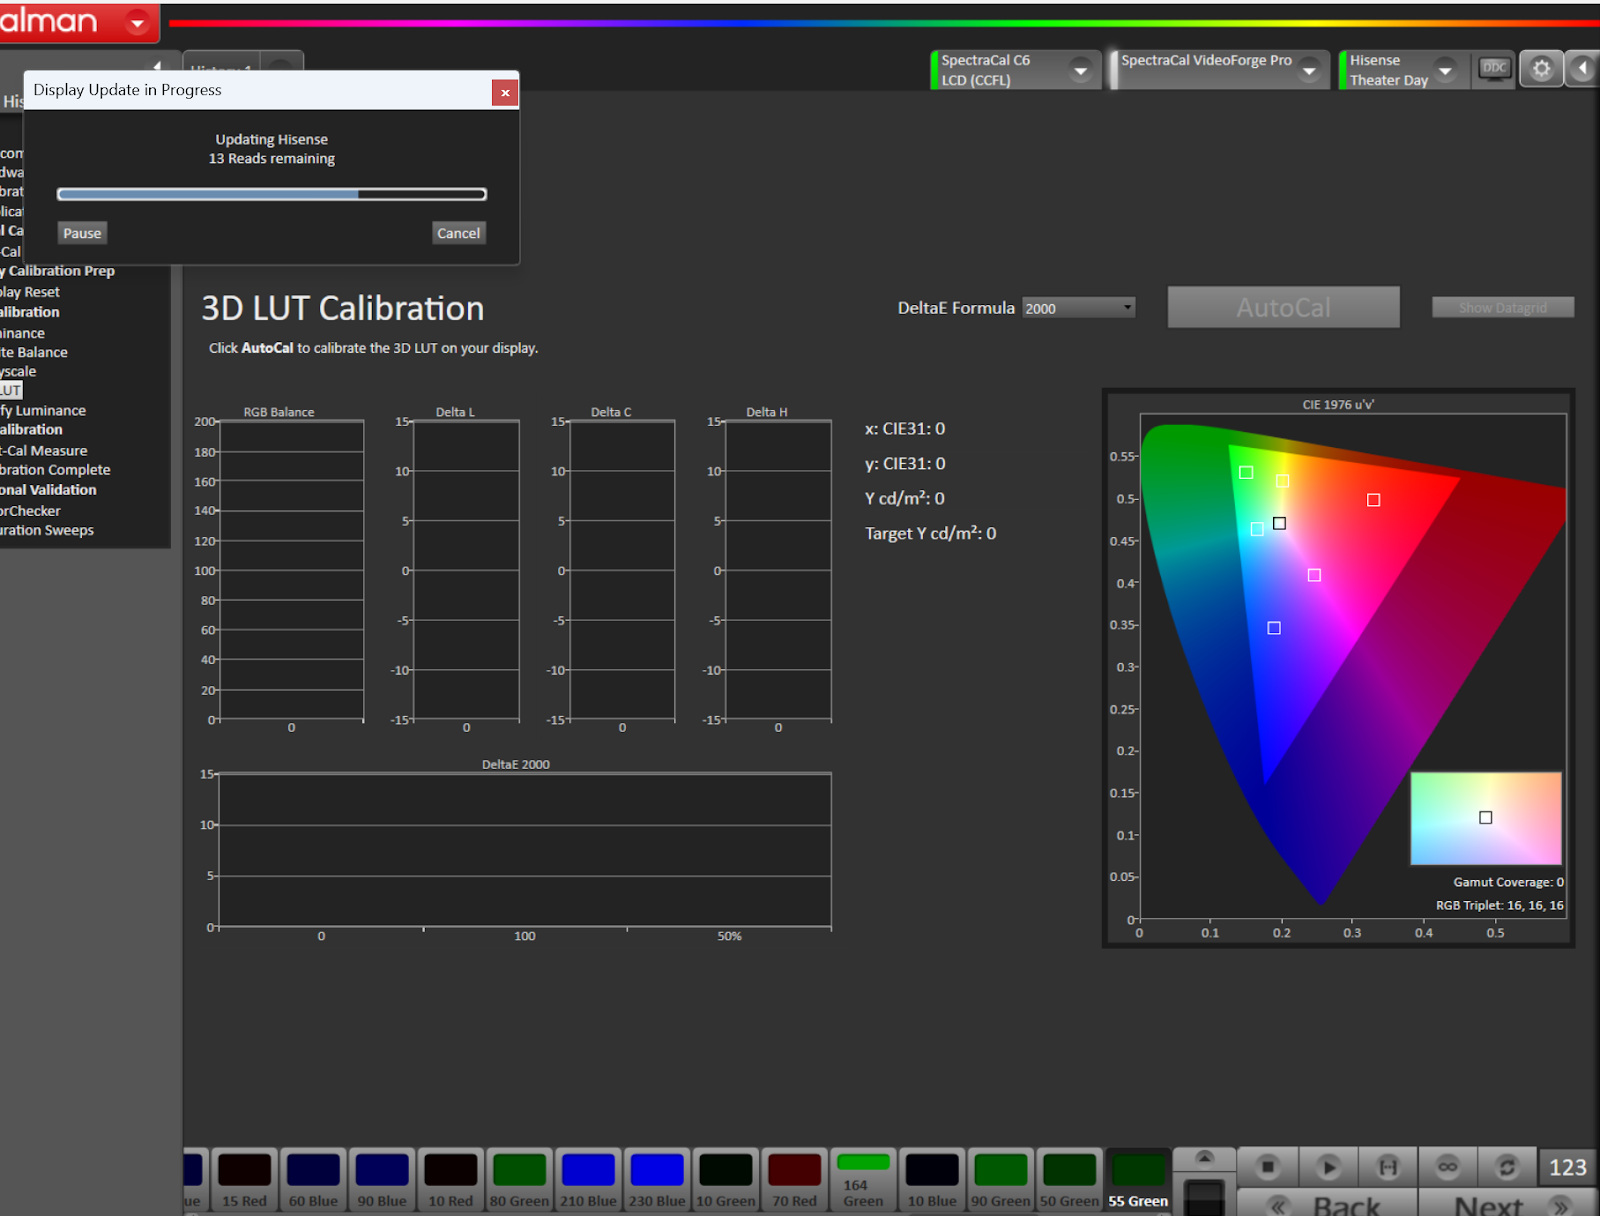
Task: Expand the patch panel up arrow
Action: click(x=1204, y=1158)
